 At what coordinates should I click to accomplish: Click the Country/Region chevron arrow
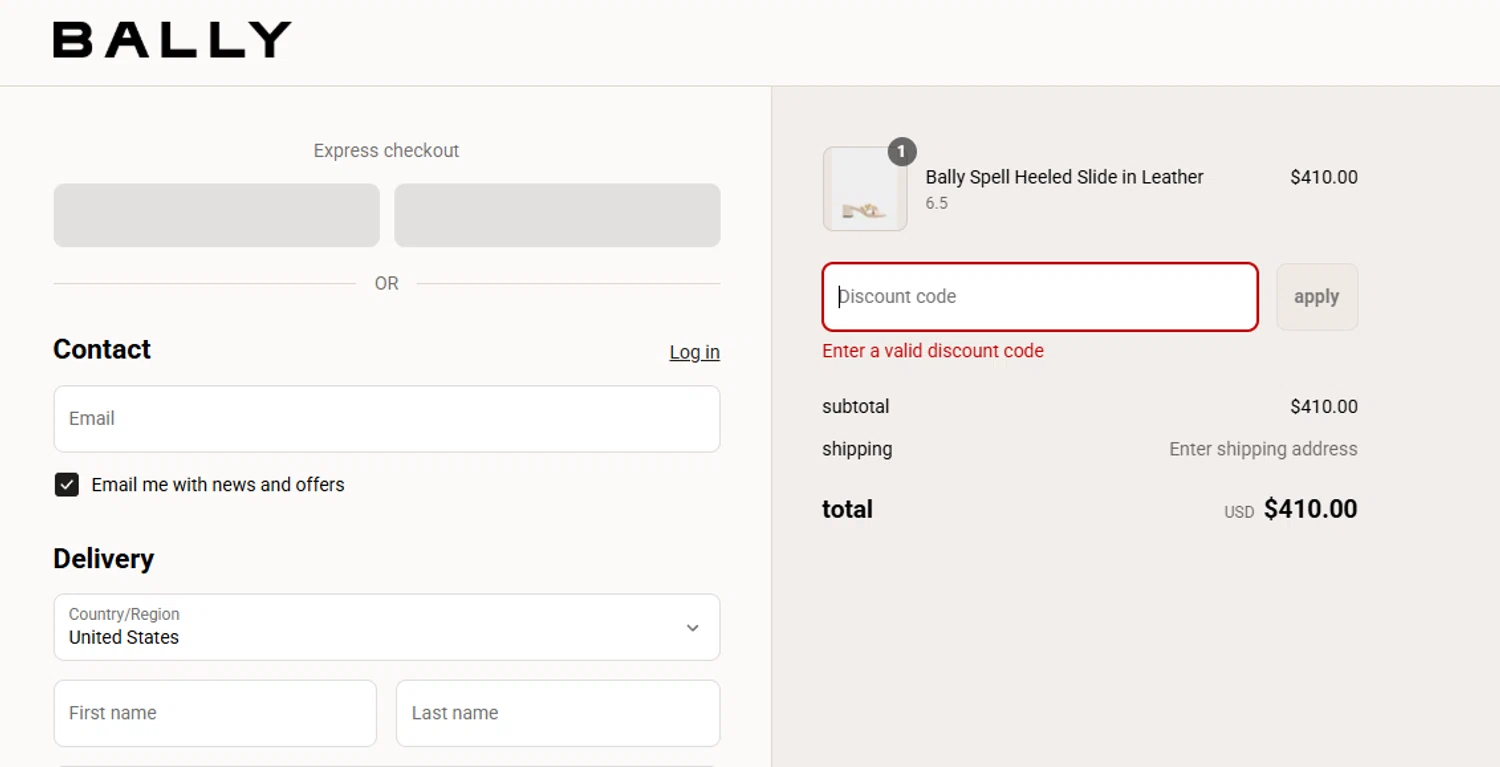(x=692, y=628)
